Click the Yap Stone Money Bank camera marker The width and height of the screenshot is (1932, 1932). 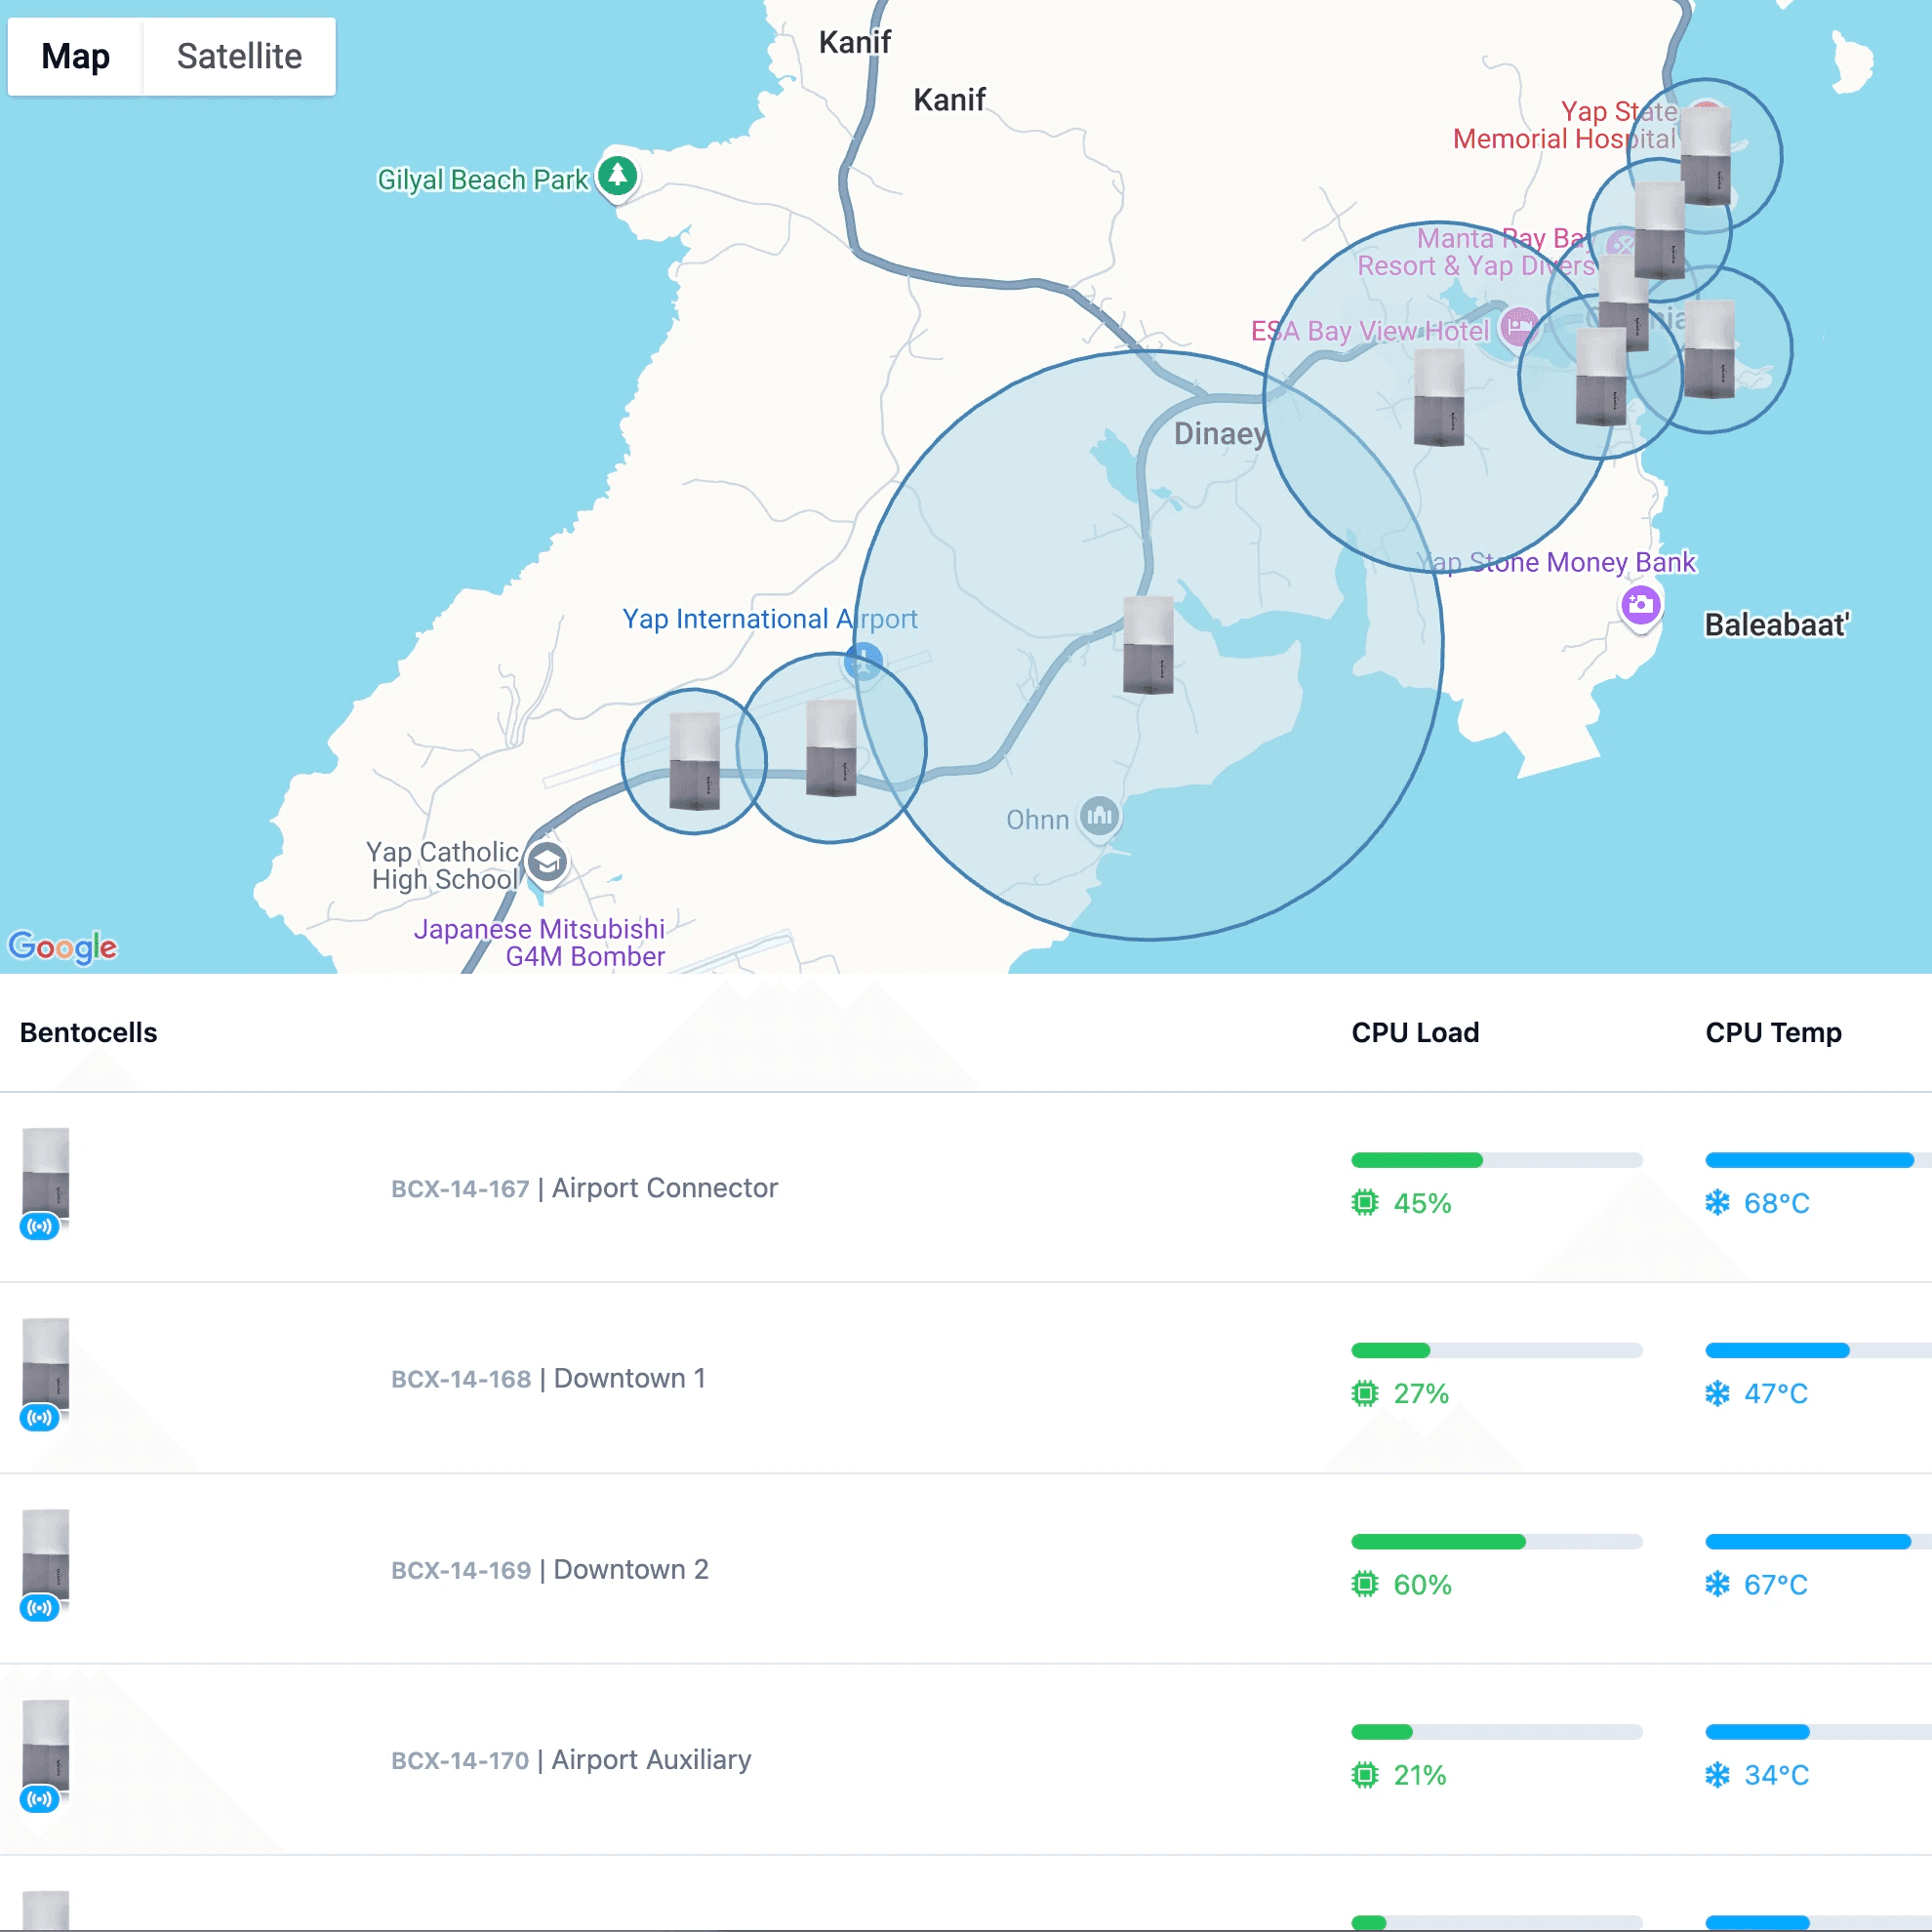coord(1640,604)
